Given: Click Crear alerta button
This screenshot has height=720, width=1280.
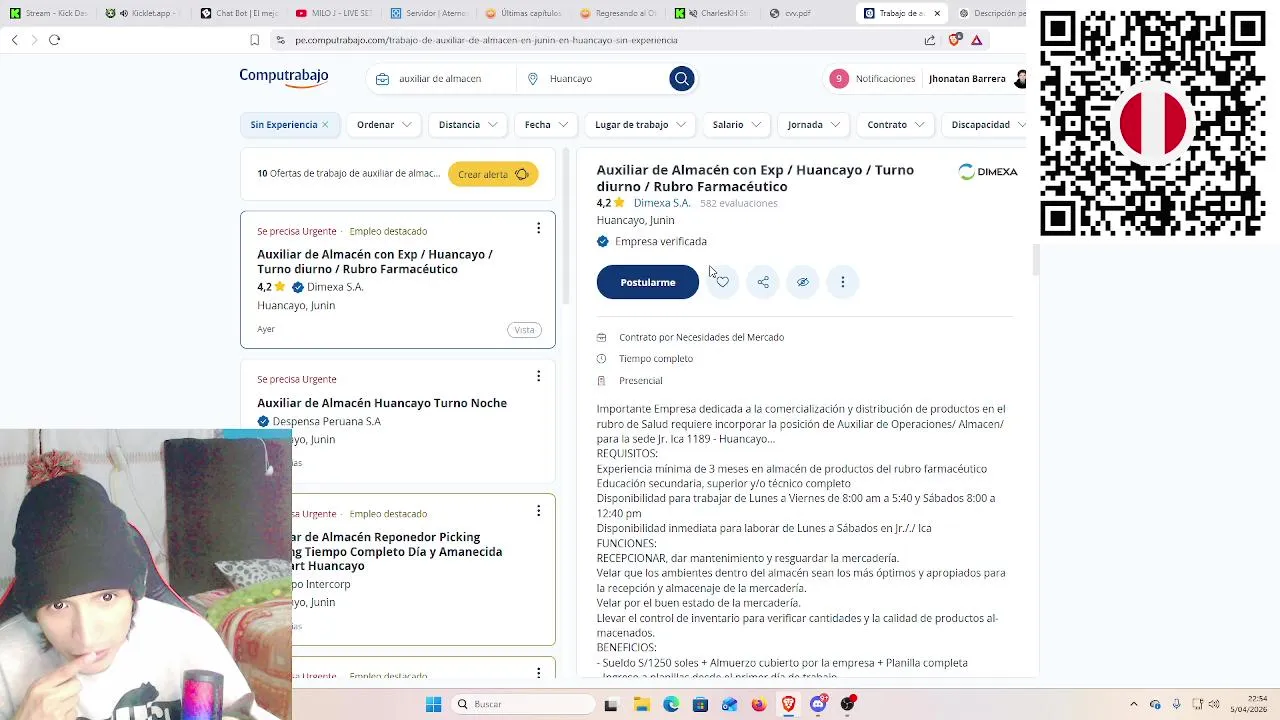Looking at the screenshot, I should coord(493,174).
